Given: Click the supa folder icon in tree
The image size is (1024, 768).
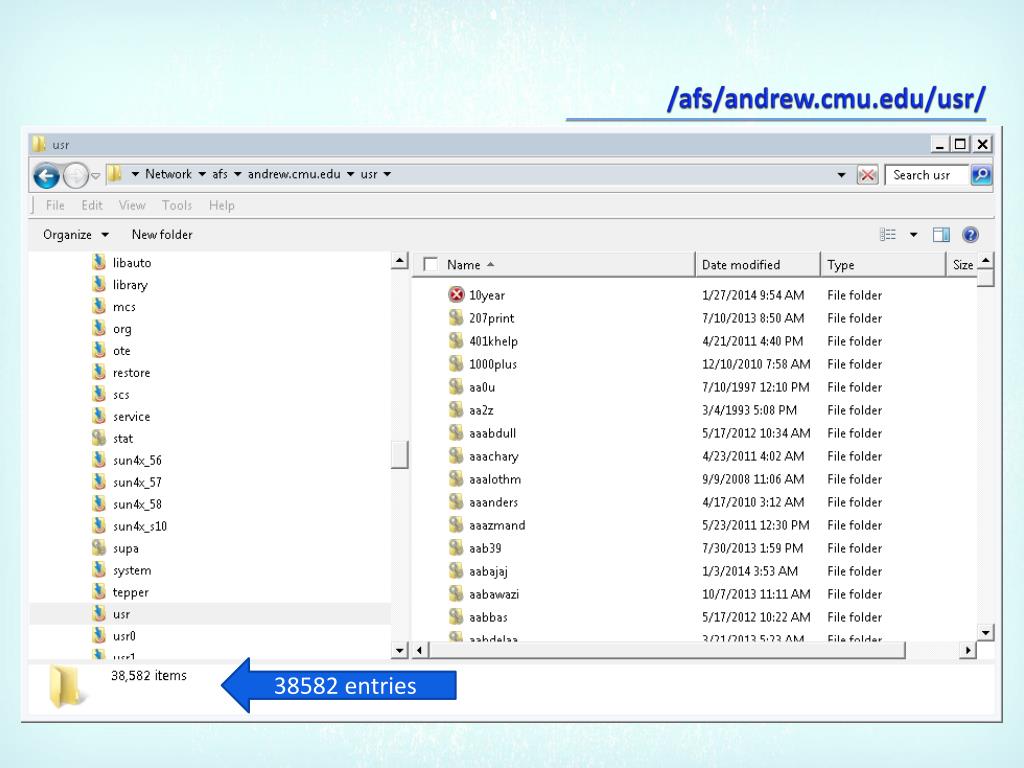Looking at the screenshot, I should point(99,548).
